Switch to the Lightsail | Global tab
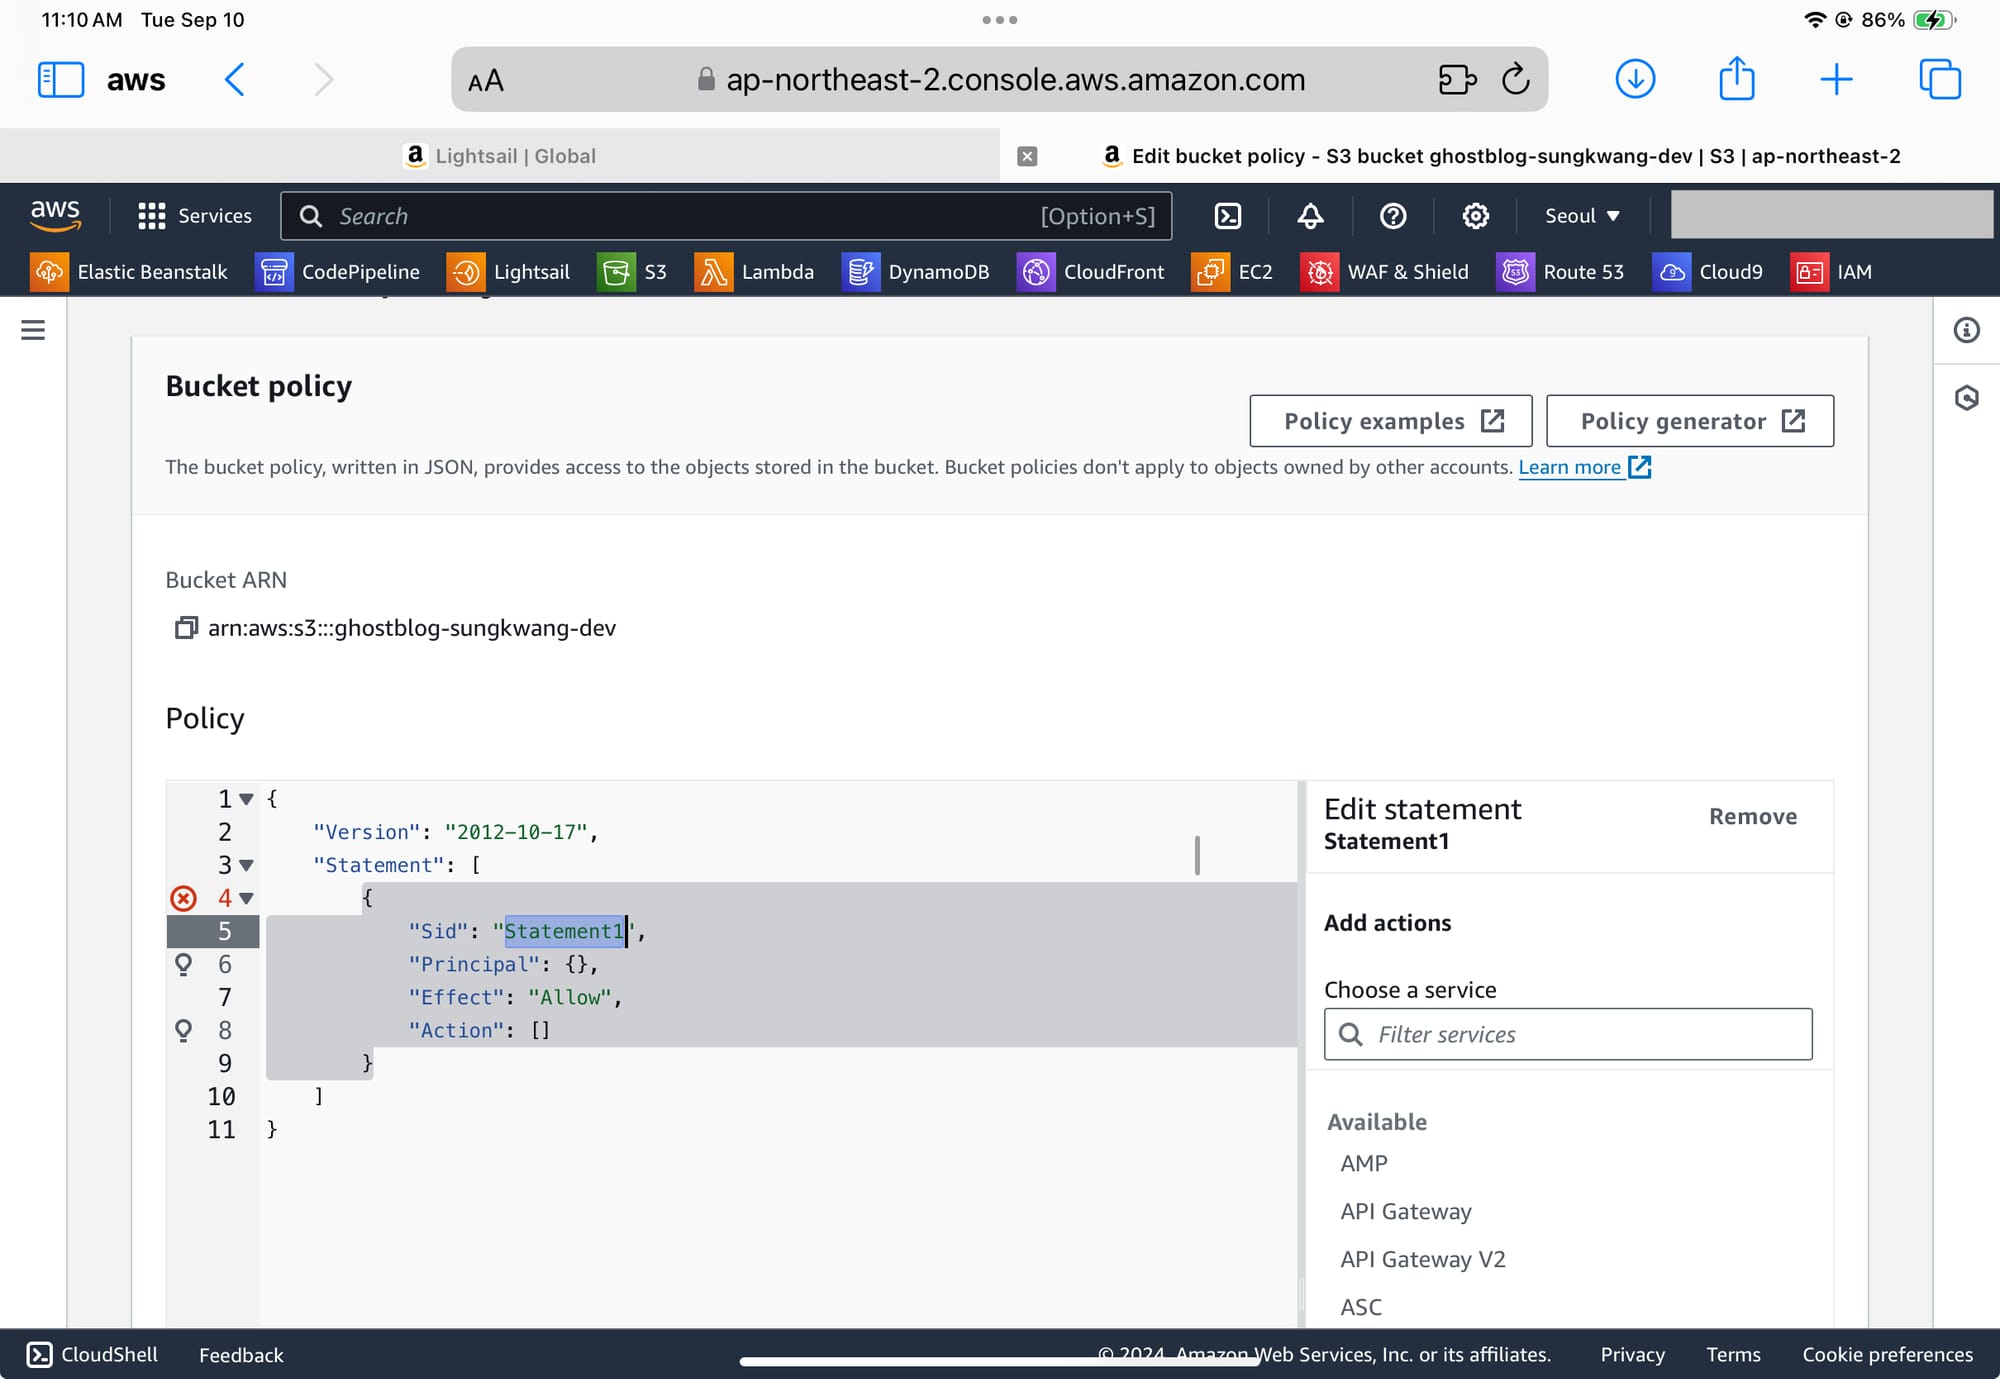2000x1379 pixels. point(500,156)
